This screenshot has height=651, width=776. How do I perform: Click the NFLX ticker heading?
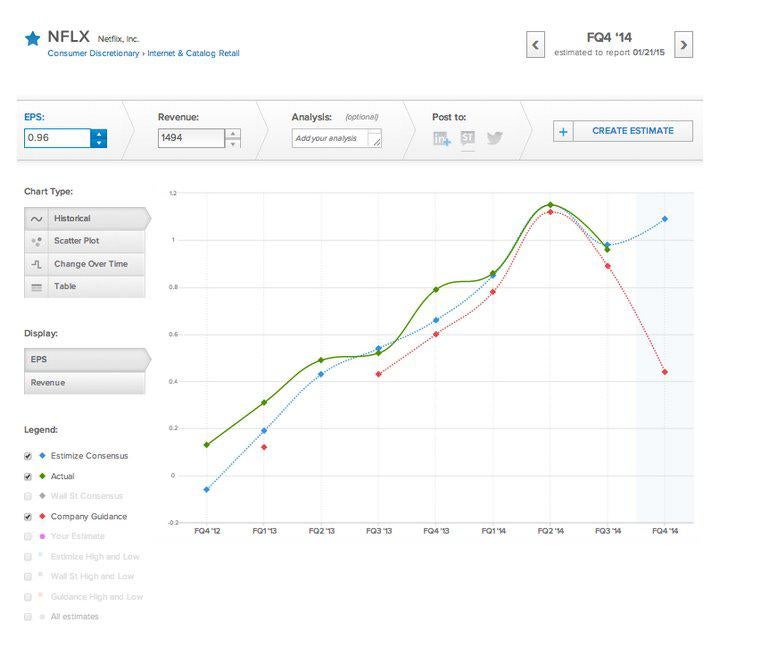point(68,37)
